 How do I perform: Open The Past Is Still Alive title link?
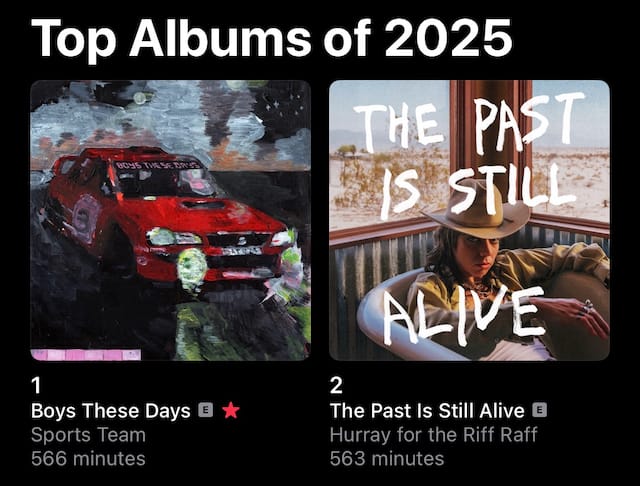tap(427, 411)
